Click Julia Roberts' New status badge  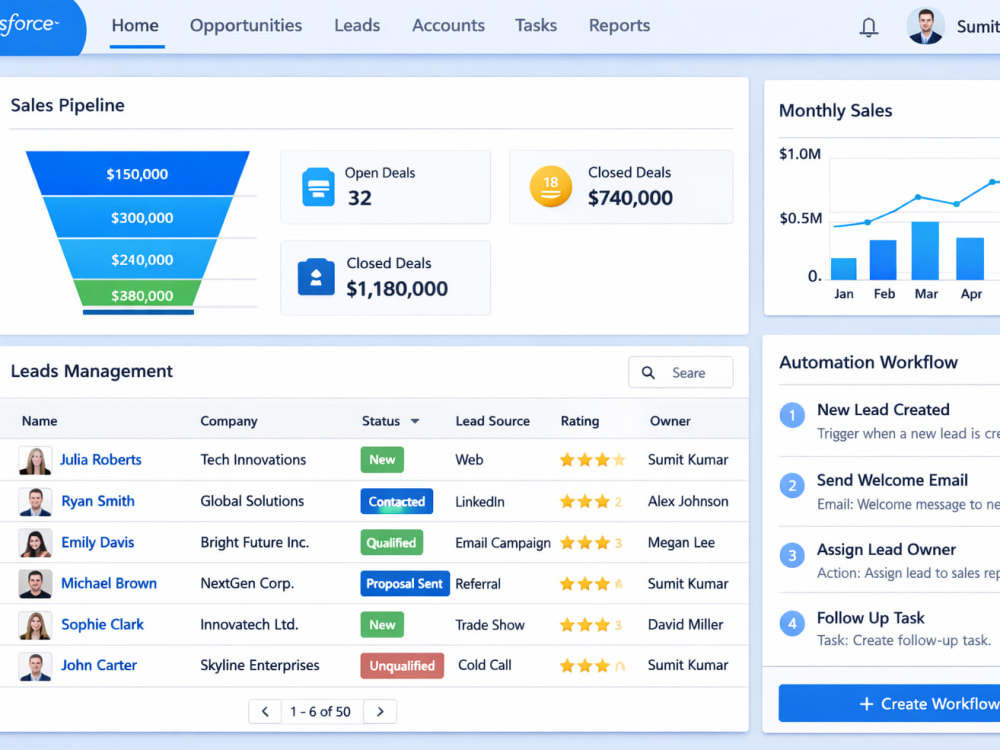(x=382, y=460)
